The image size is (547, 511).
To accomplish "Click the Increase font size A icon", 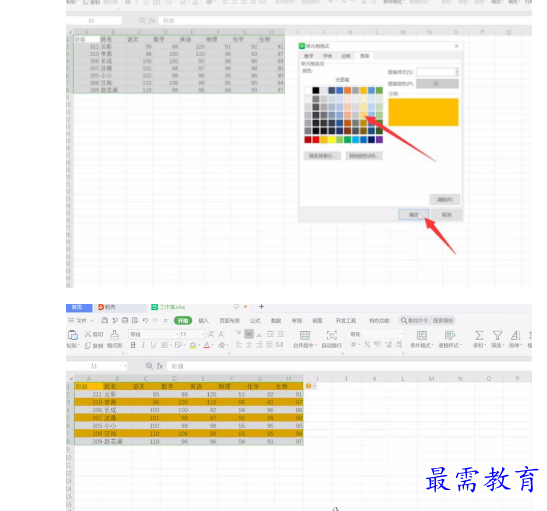I will point(211,334).
